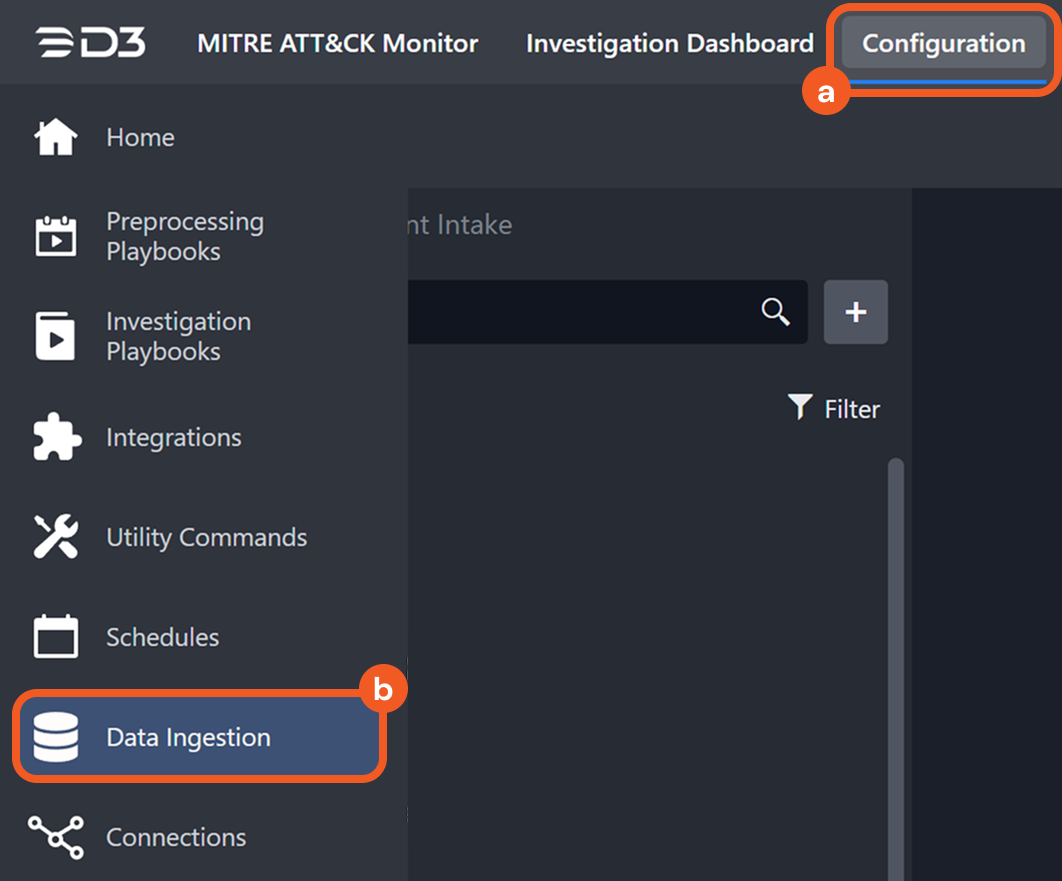The height and width of the screenshot is (881, 1062).
Task: Click the Filter text label
Action: tap(852, 409)
